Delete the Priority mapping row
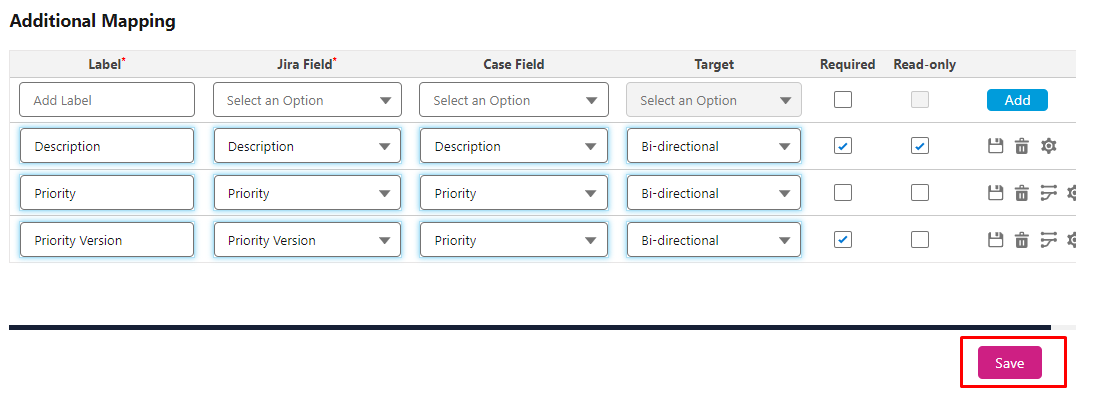 tap(1022, 193)
